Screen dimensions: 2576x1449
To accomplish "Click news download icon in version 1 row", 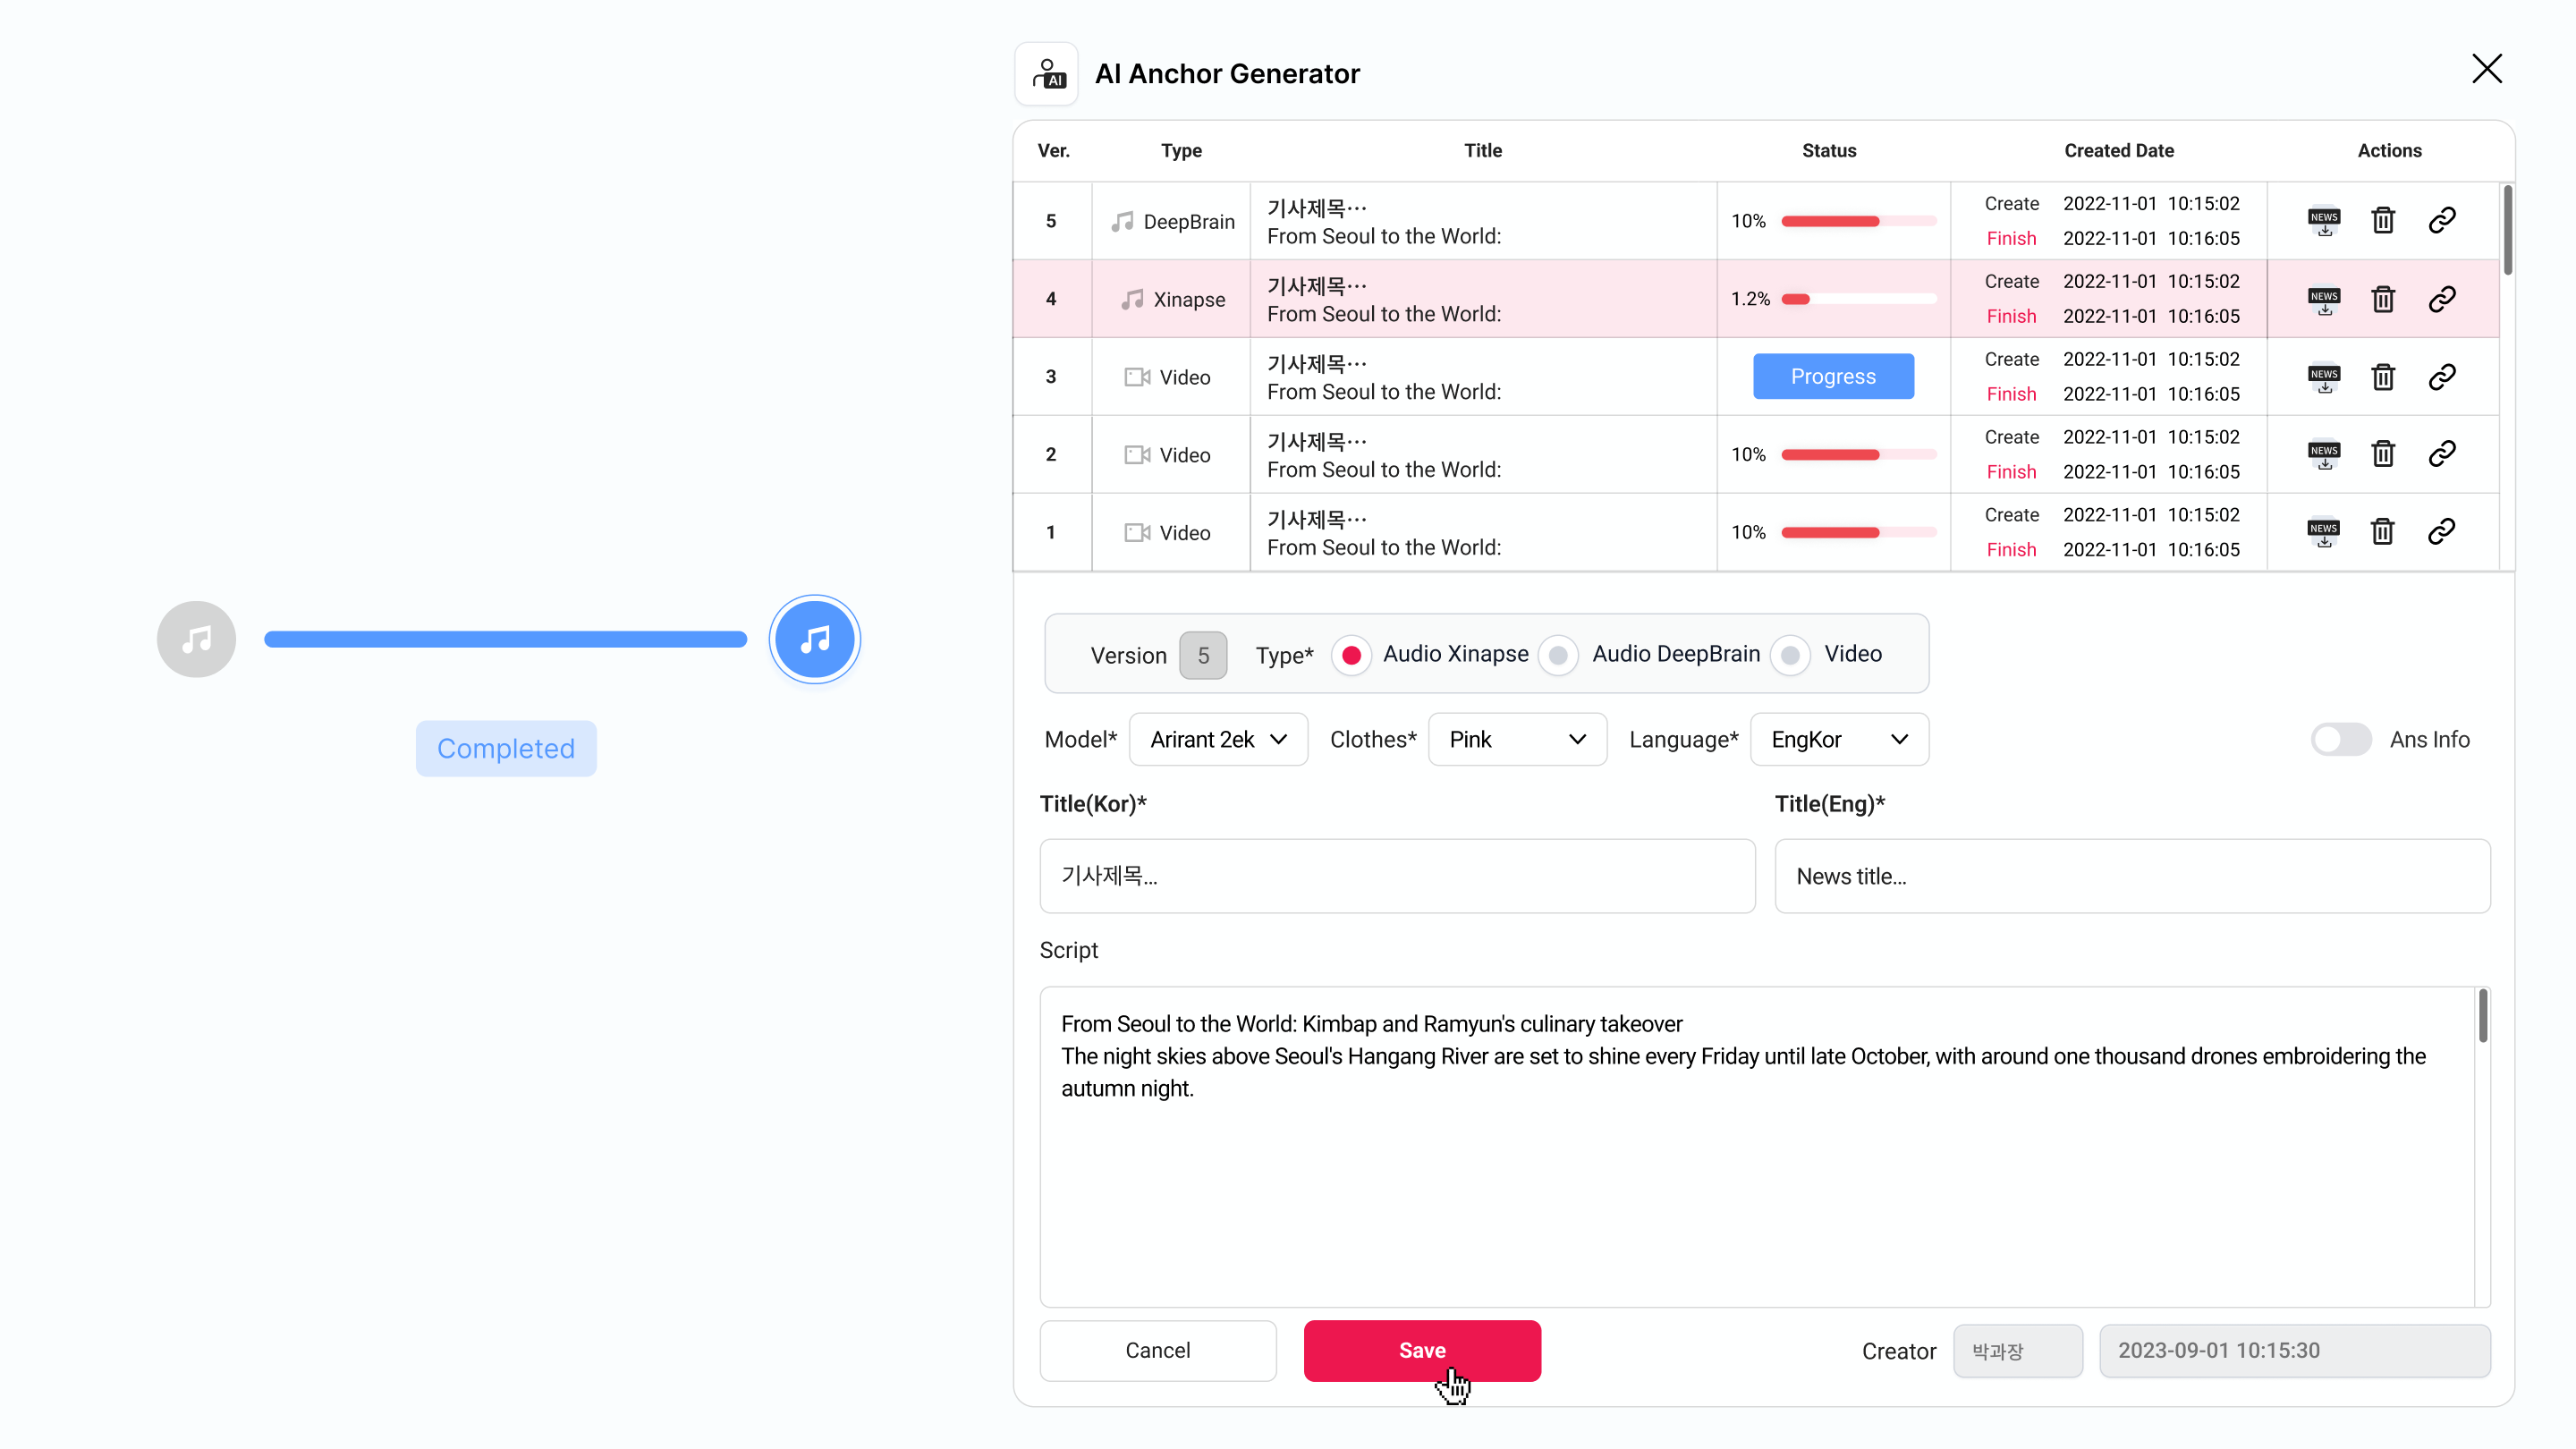I will tap(2324, 532).
